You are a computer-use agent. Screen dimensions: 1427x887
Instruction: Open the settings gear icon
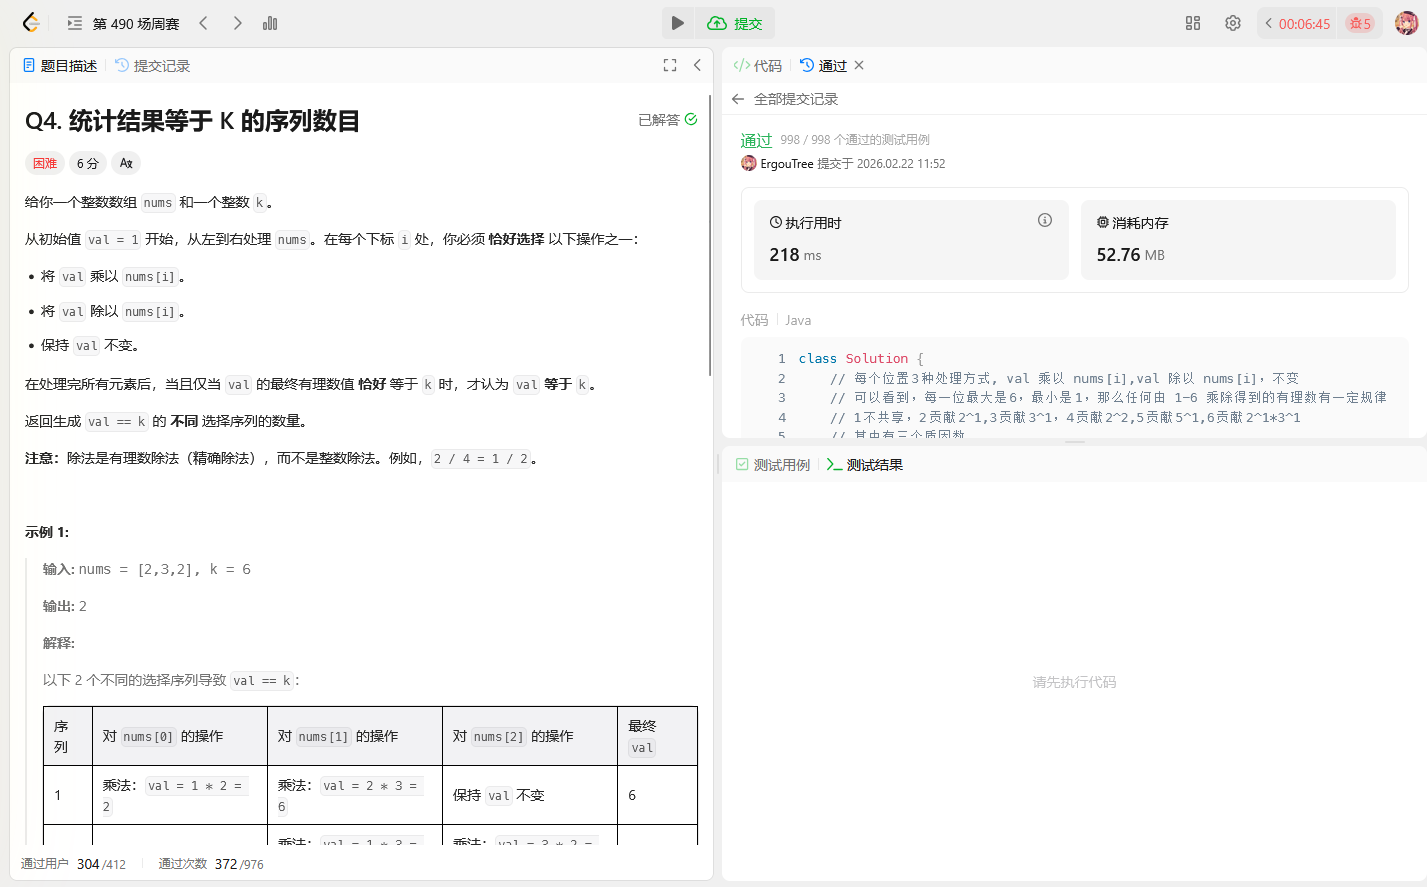(1233, 23)
